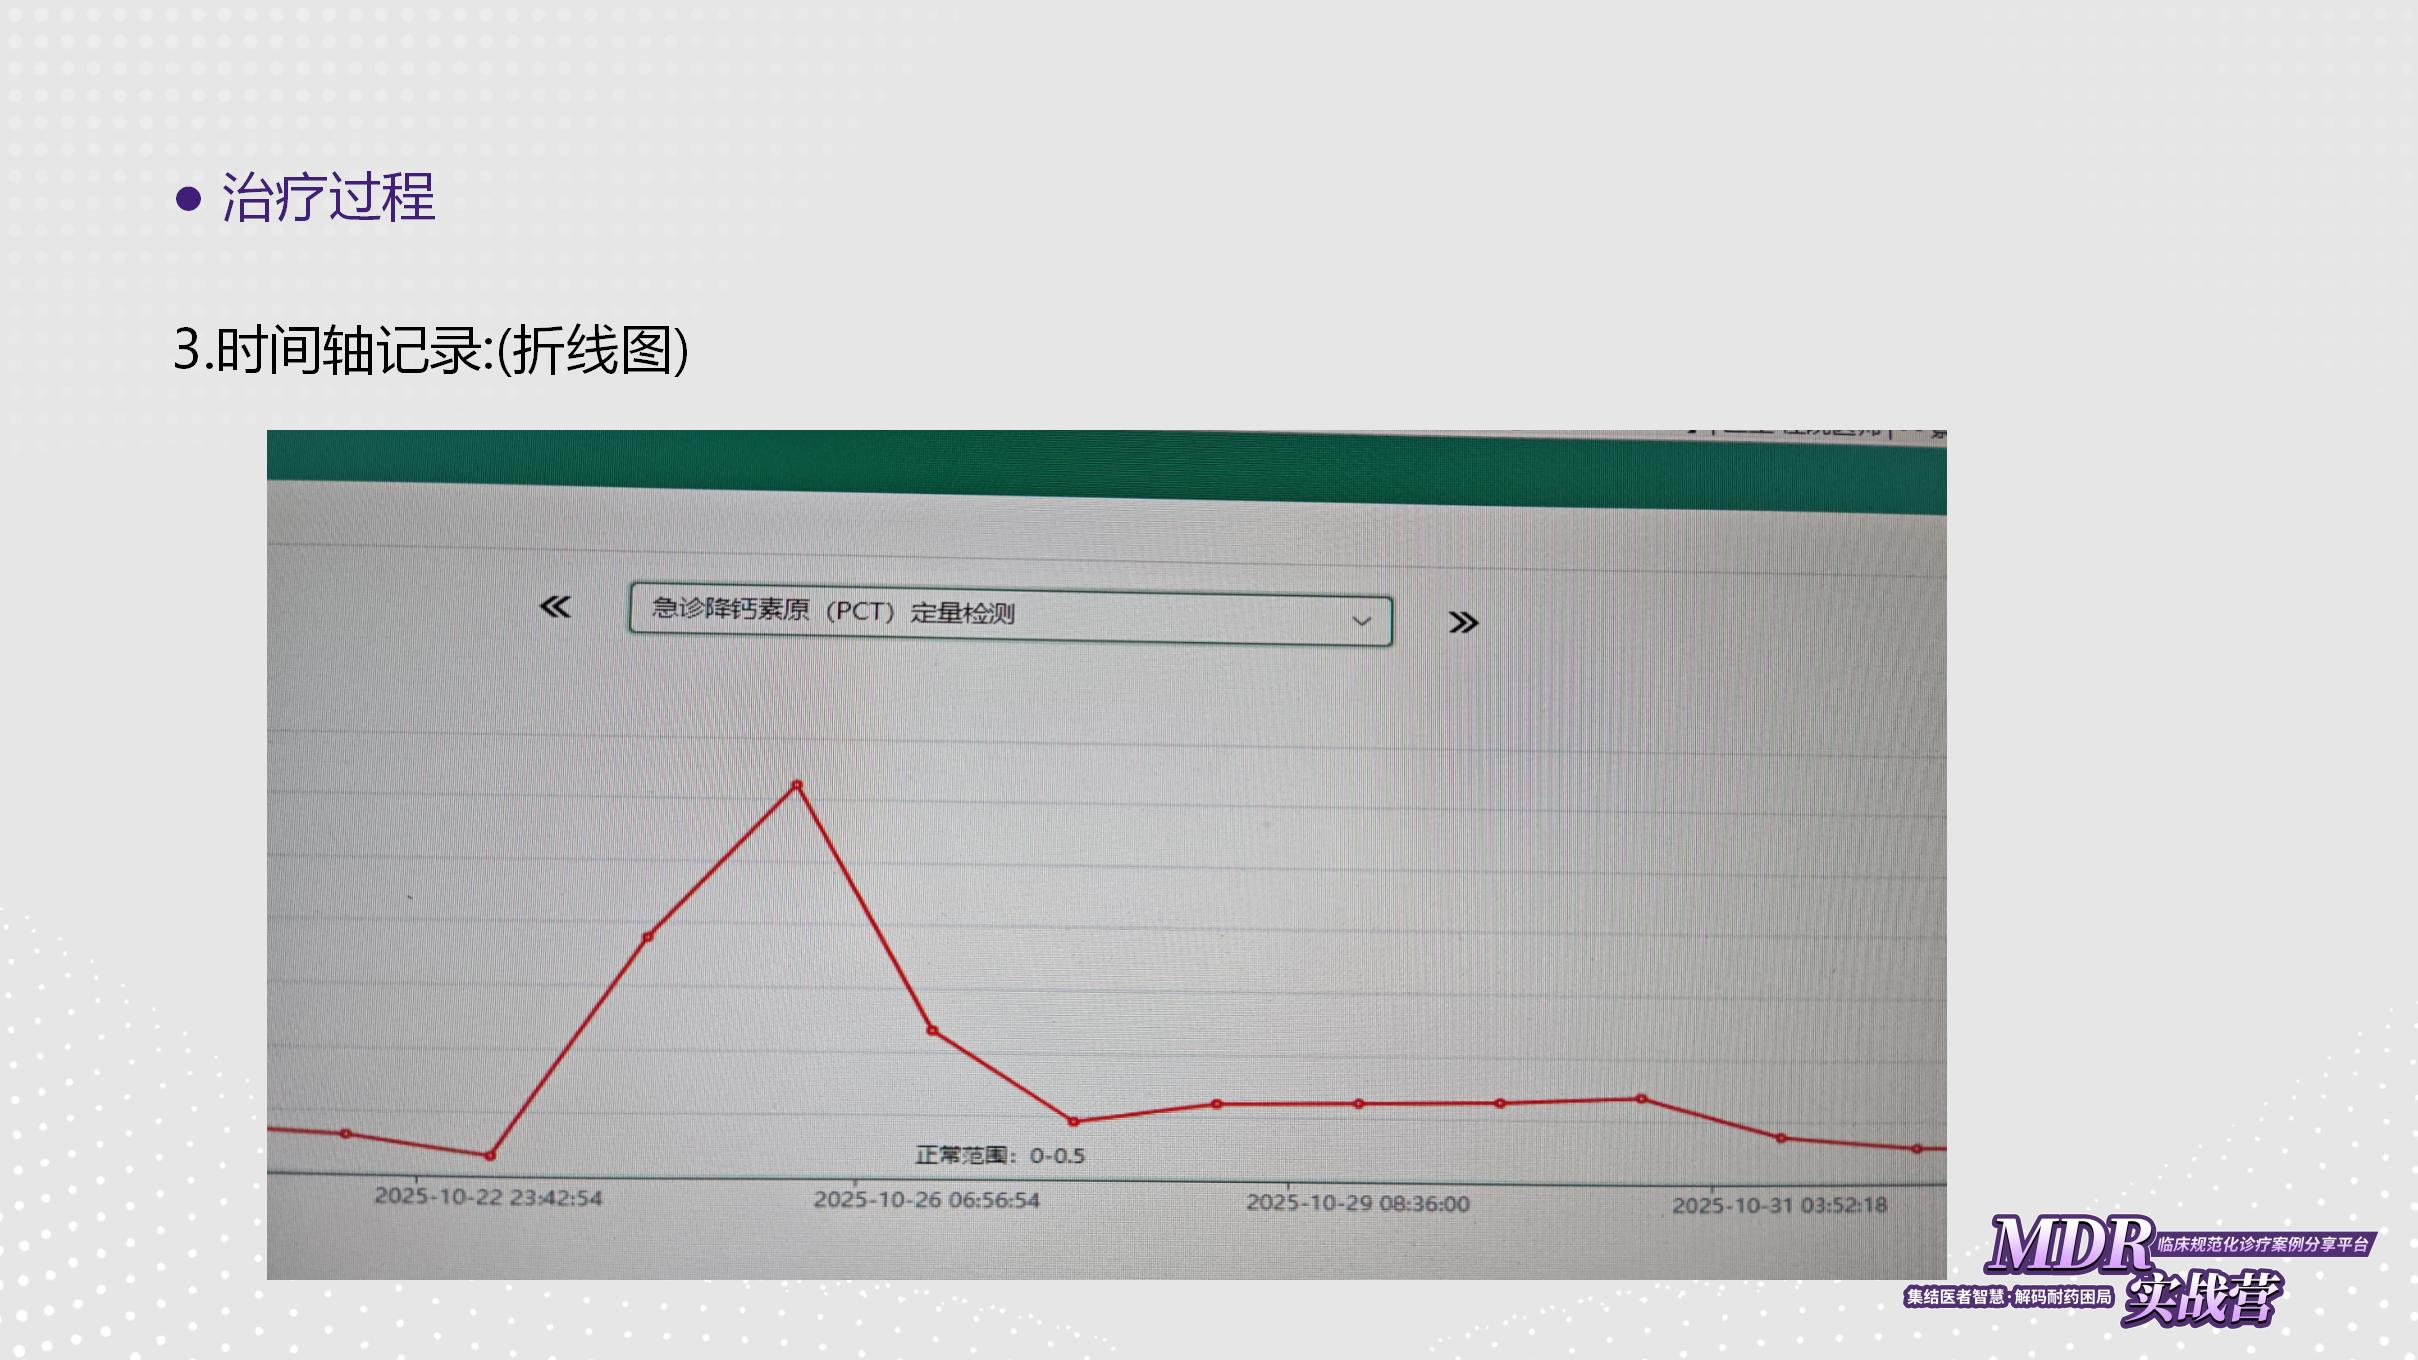Click the 2025-10-22 23:42:54 axis label
This screenshot has height=1360, width=2418.
488,1197
